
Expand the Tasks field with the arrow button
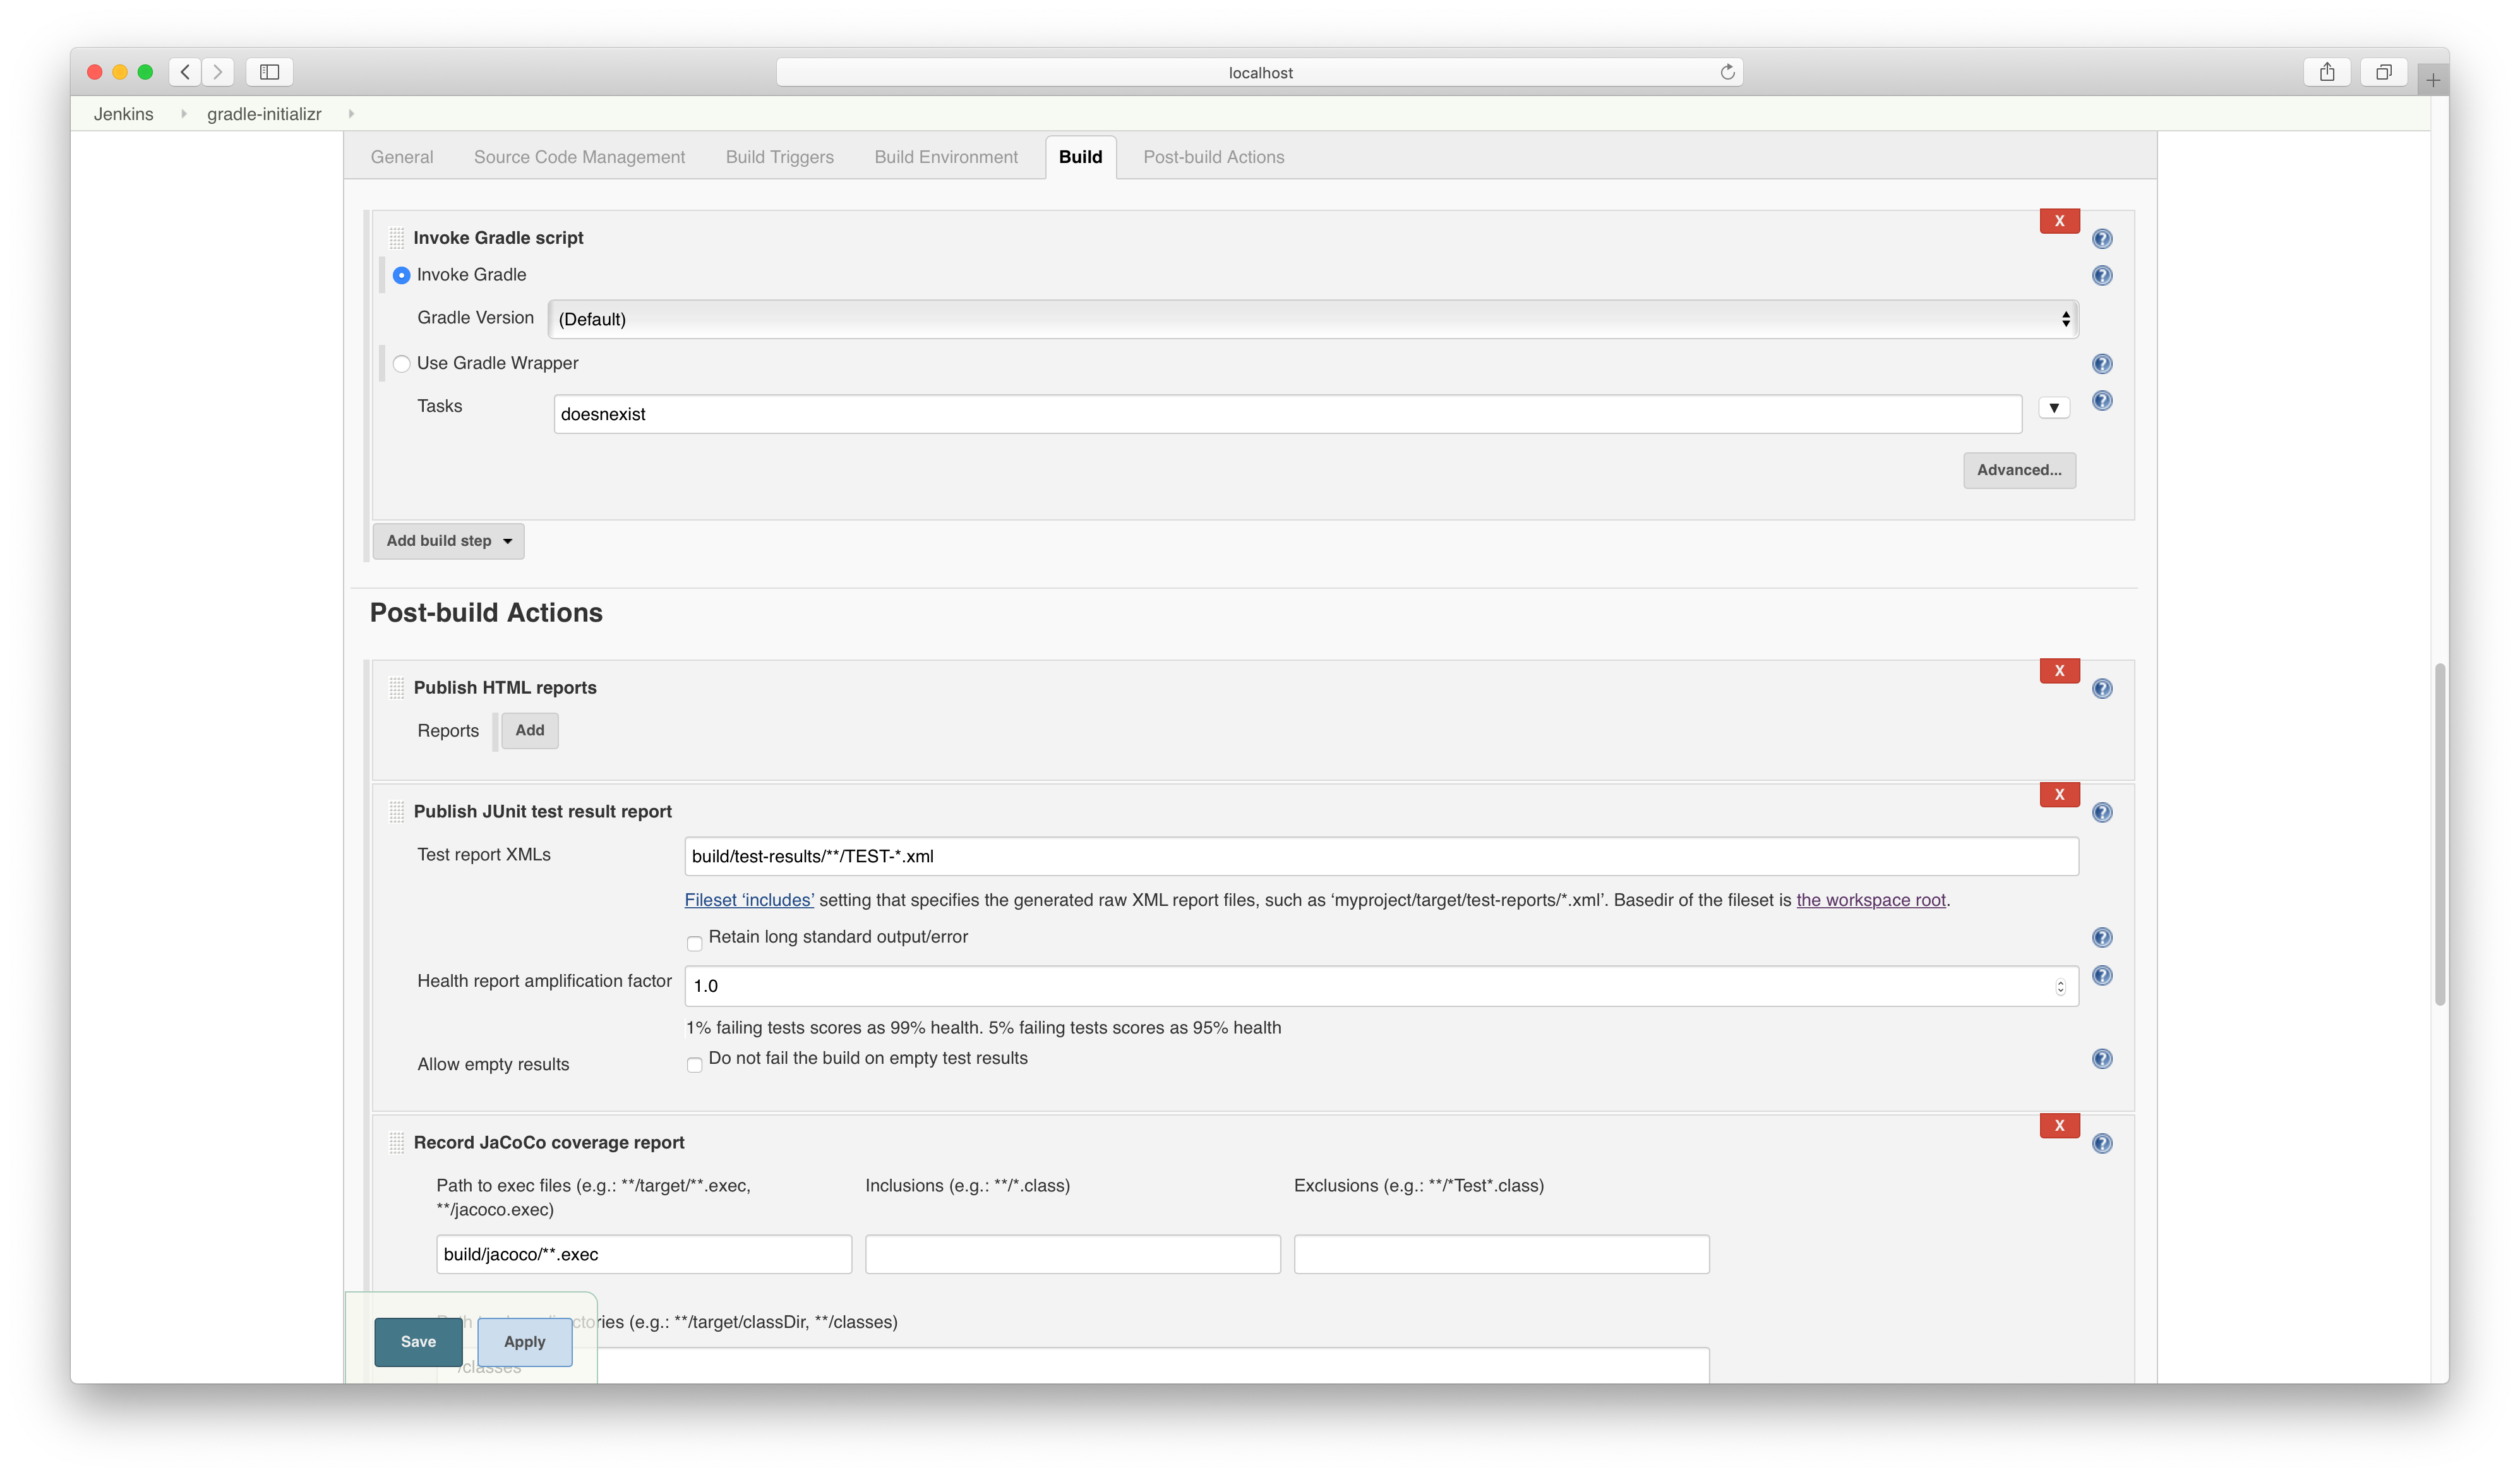click(x=2054, y=407)
